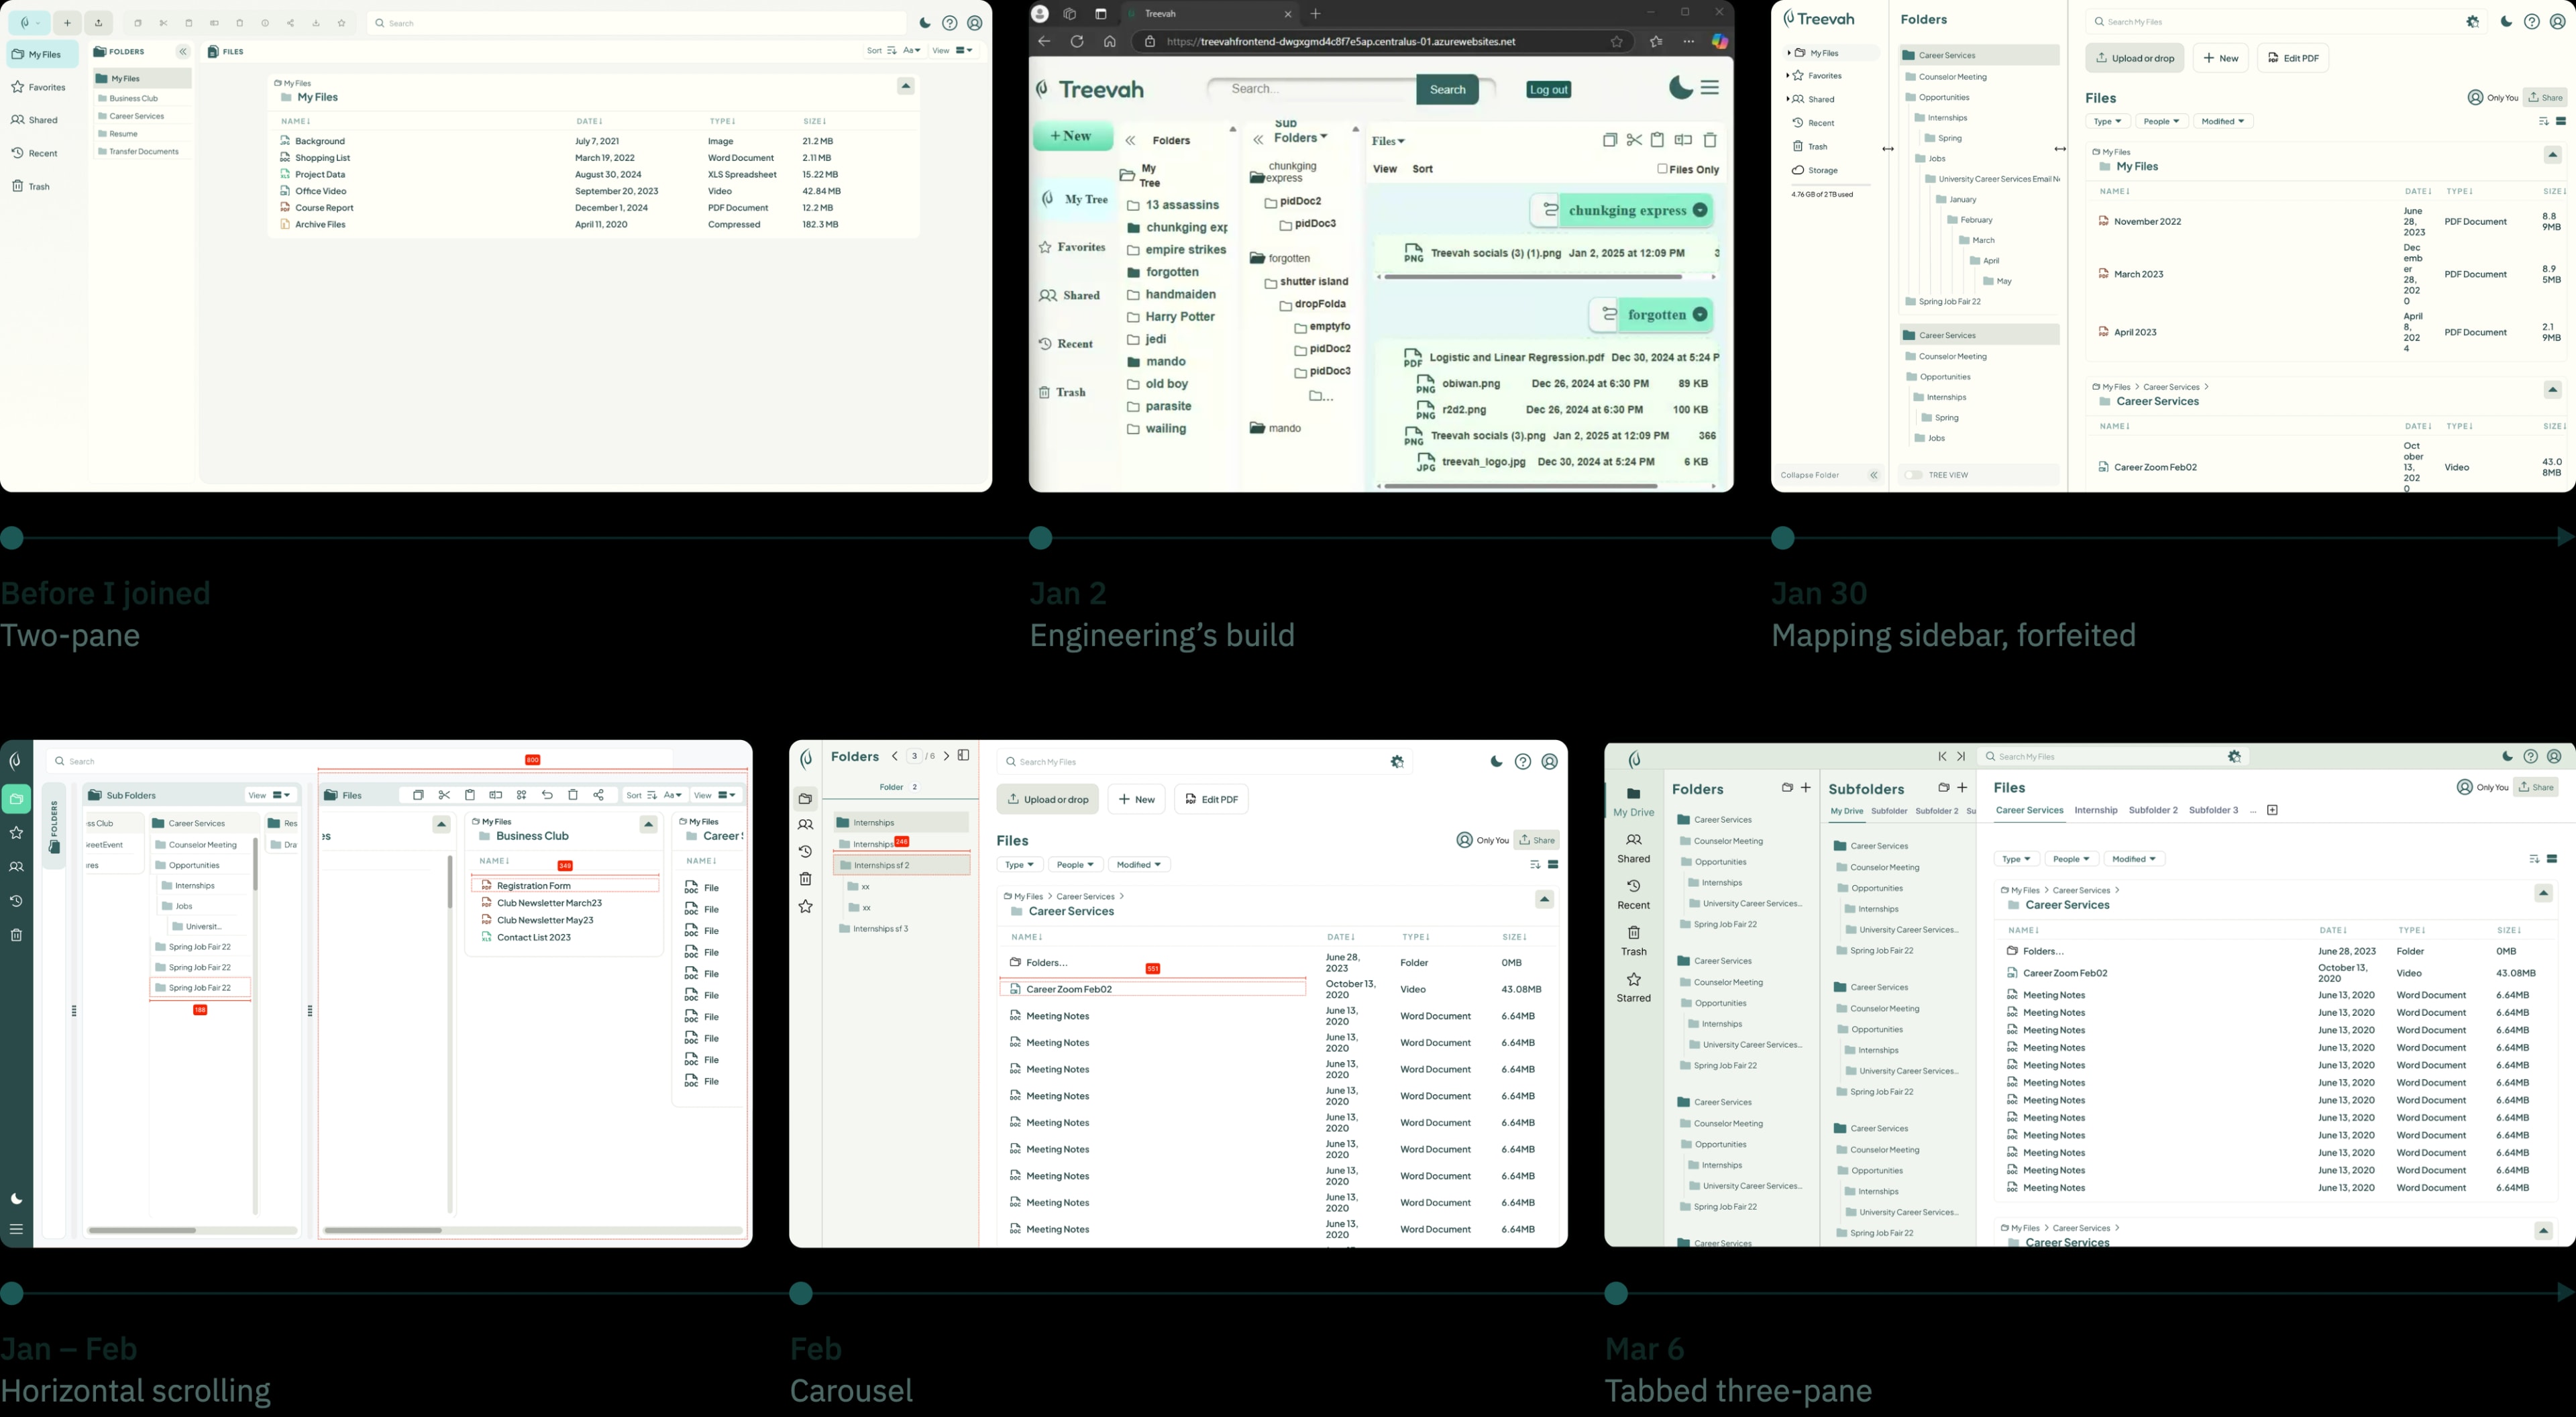This screenshot has height=1417, width=2576.
Task: Open Modified filter dropdown in Tabbed three-pane window
Action: 2134,859
